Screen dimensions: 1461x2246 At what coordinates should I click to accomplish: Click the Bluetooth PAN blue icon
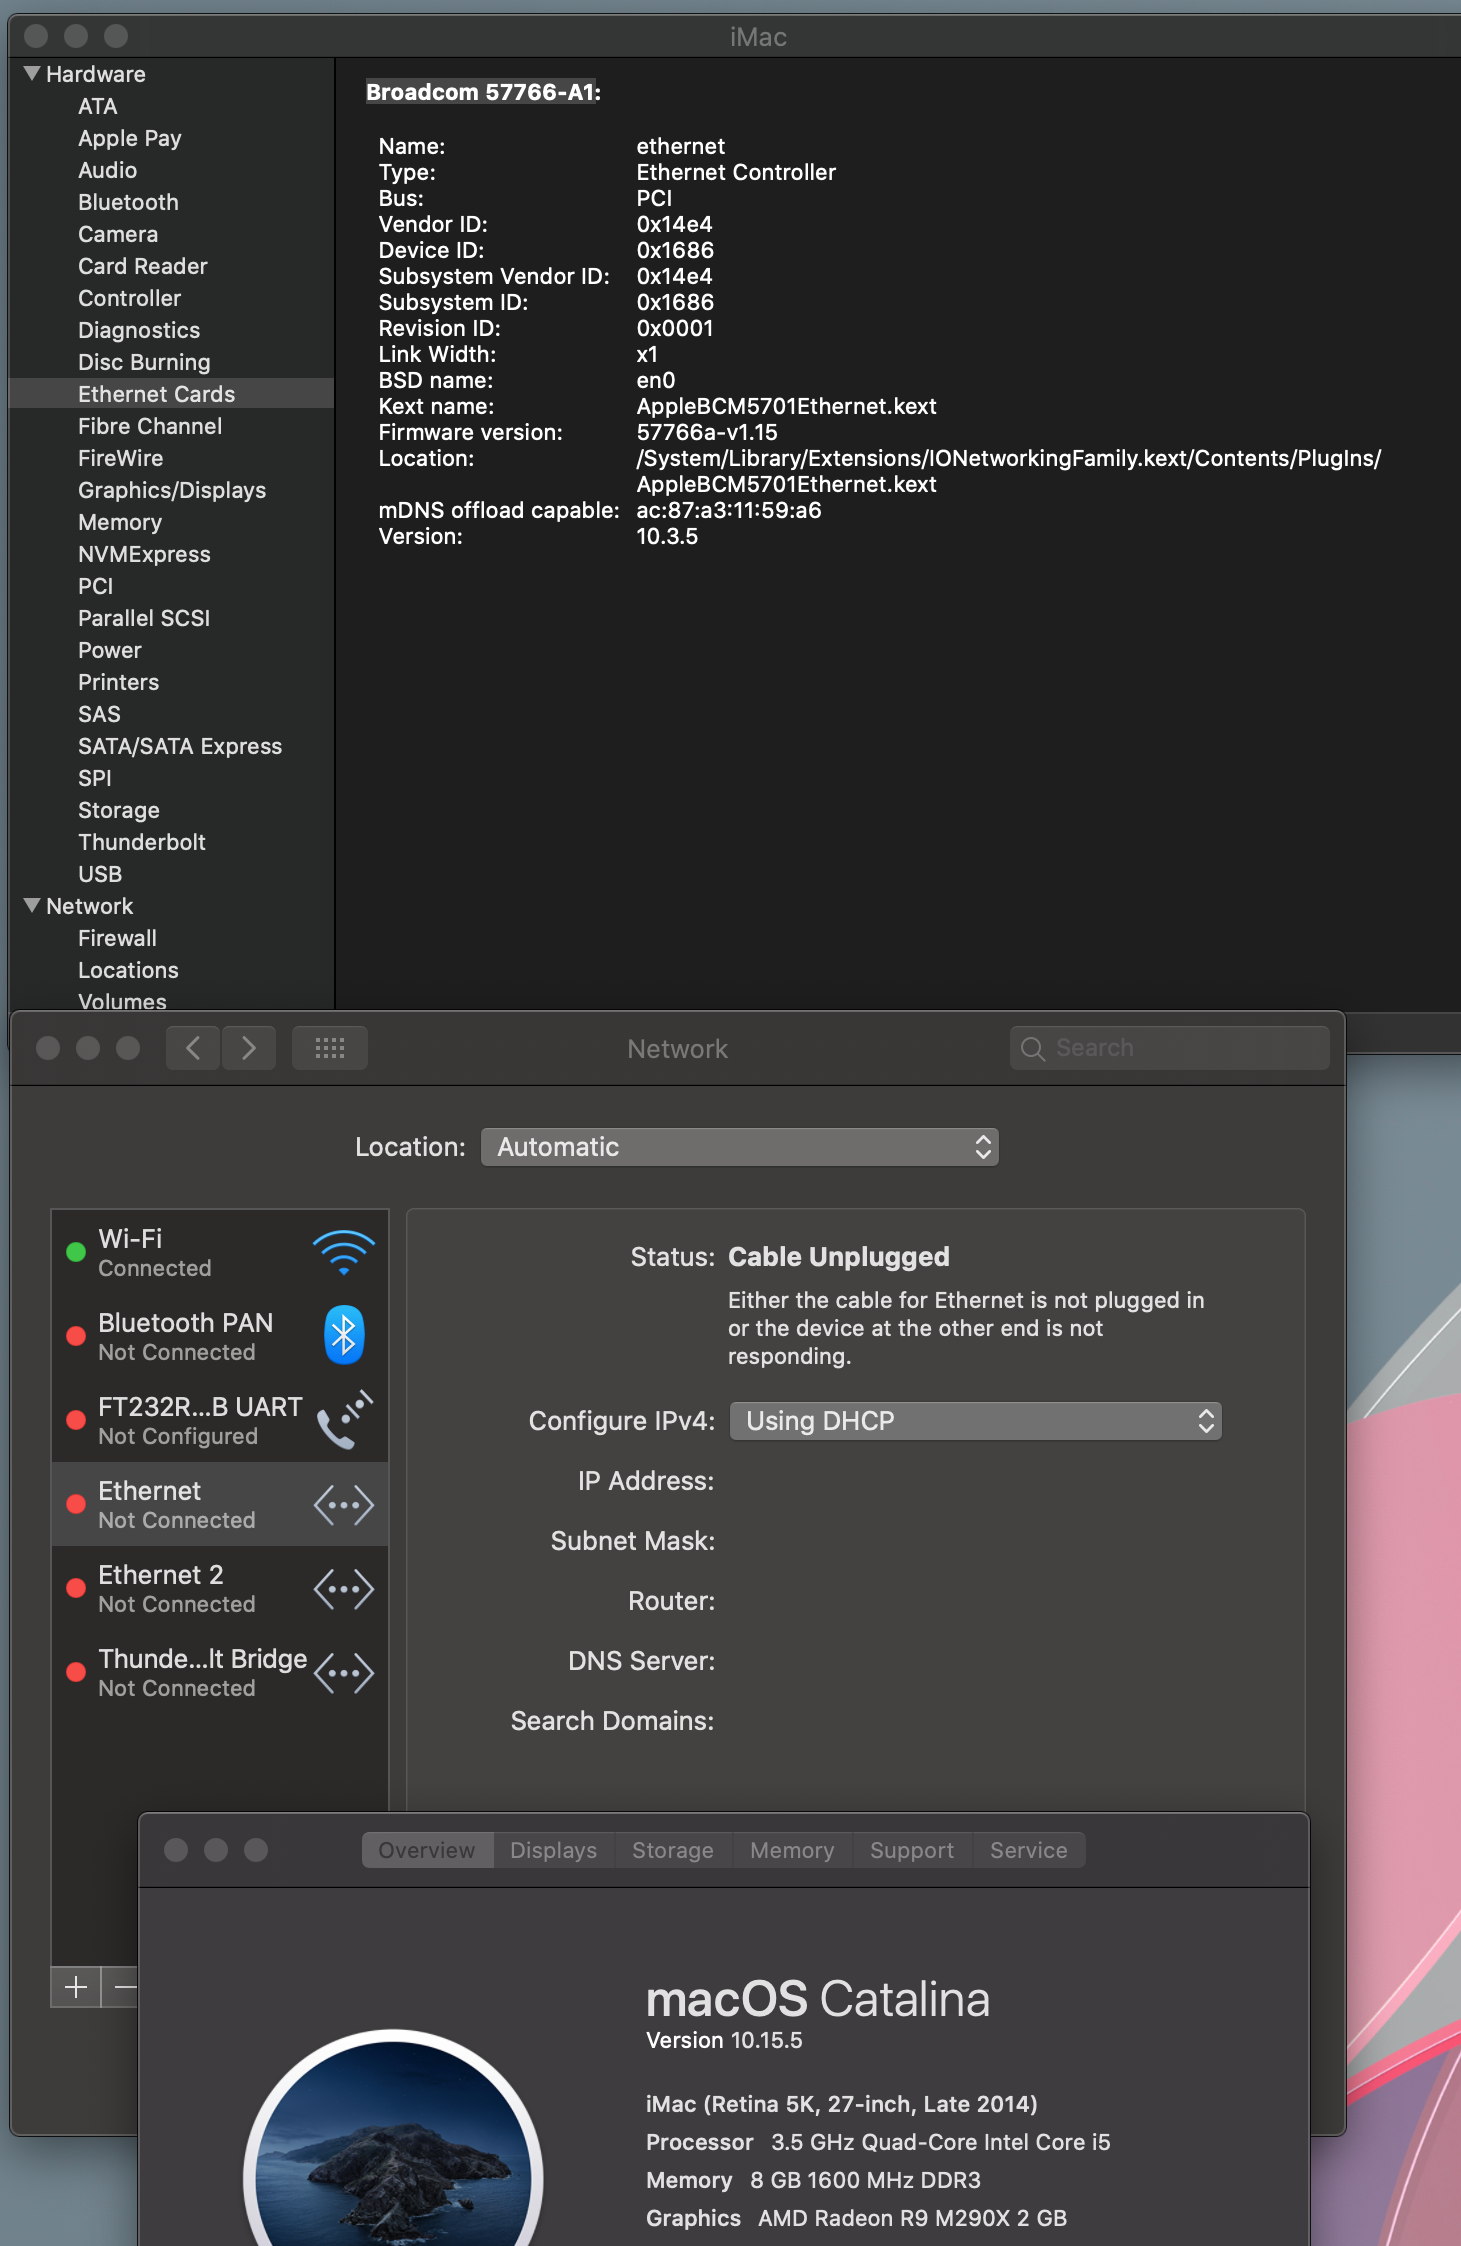pos(343,1335)
